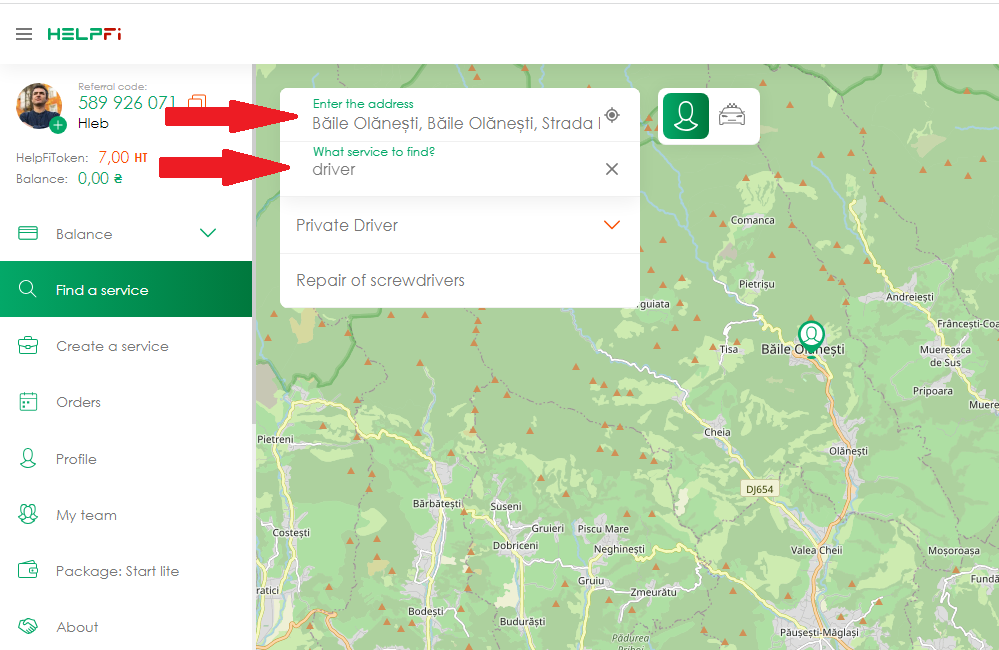The image size is (999, 650).
Task: Clear the service search text
Action: coord(612,169)
